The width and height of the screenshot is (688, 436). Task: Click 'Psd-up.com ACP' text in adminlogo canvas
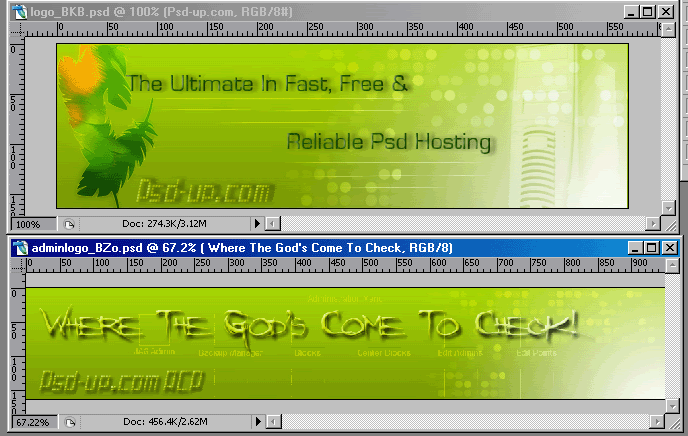122,381
